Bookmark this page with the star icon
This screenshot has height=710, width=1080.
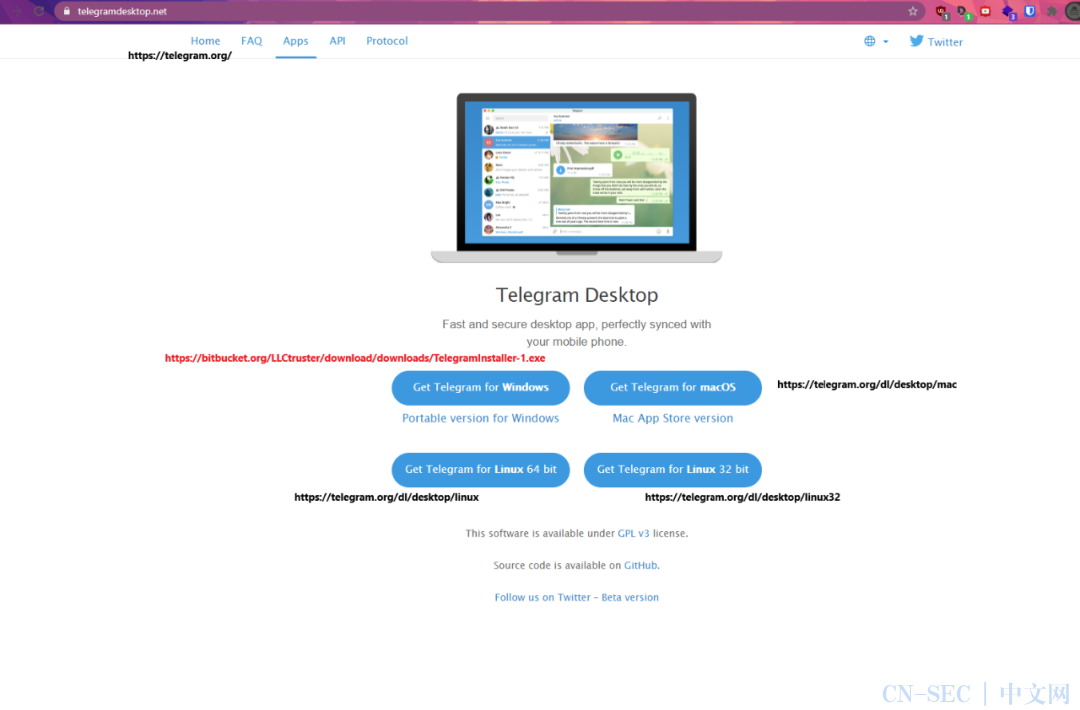[913, 11]
